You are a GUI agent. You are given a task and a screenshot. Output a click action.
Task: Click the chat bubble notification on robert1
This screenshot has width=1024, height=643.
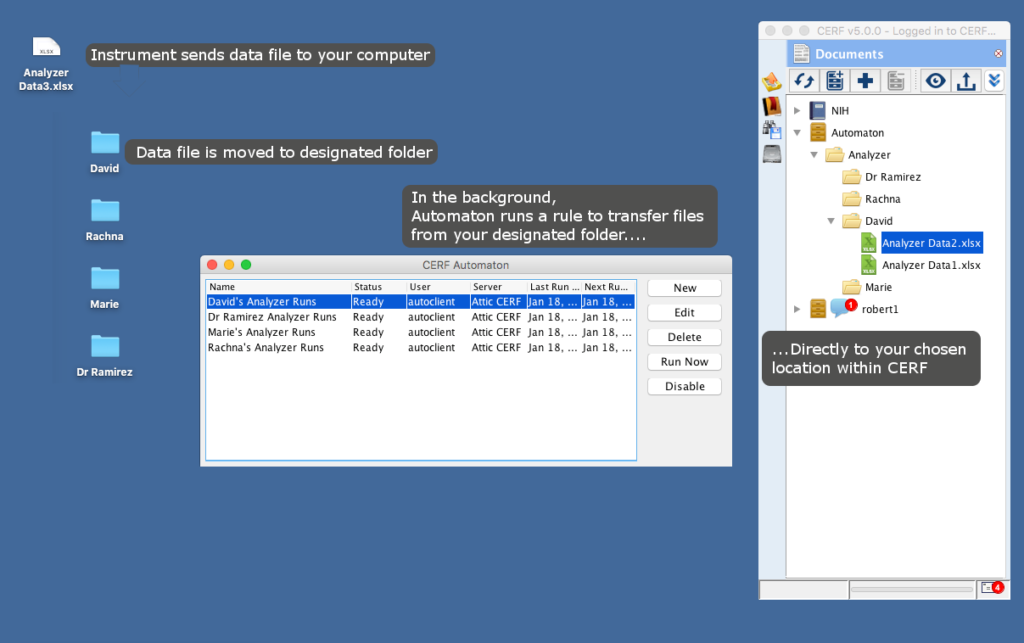click(843, 307)
